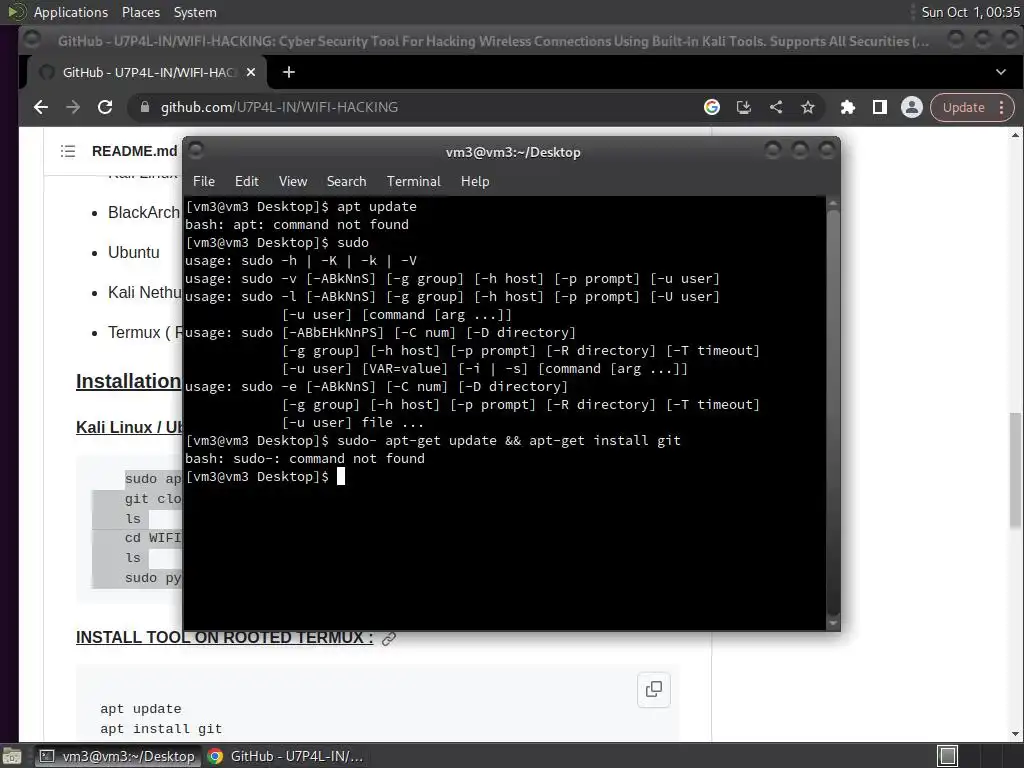Click the Ubuntu list item text
This screenshot has width=1024, height=768.
click(x=133, y=253)
